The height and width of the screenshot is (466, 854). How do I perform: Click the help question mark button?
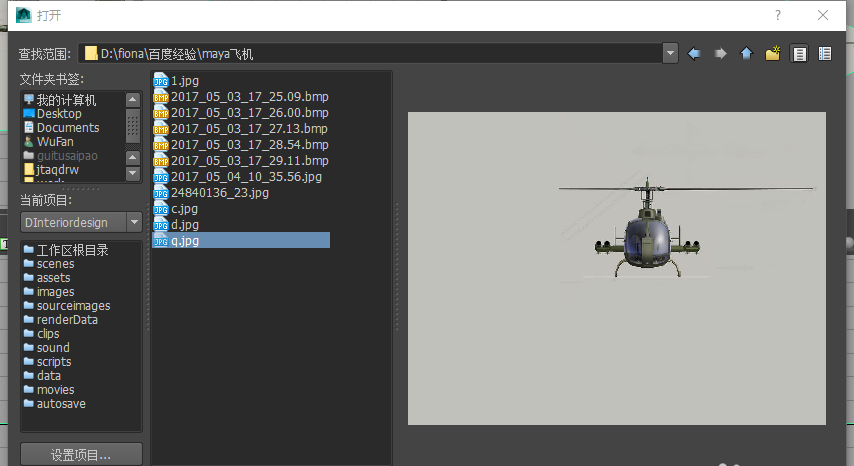click(x=777, y=15)
